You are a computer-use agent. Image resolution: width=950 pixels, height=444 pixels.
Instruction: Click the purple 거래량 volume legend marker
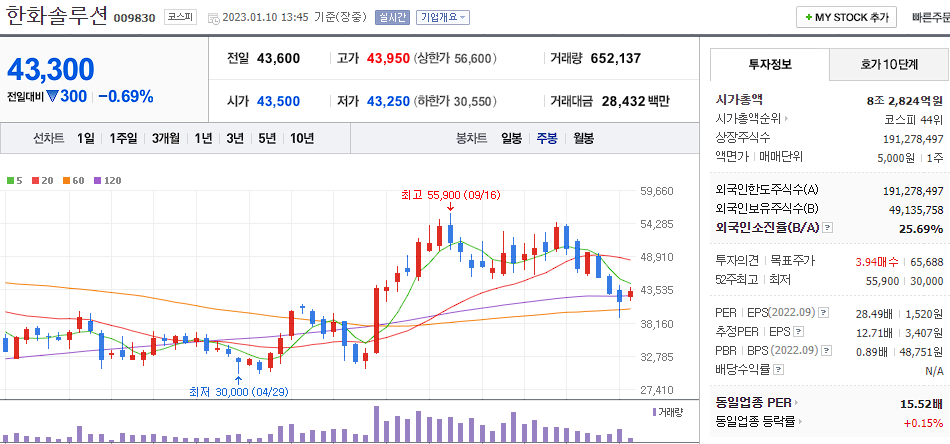pyautogui.click(x=654, y=413)
